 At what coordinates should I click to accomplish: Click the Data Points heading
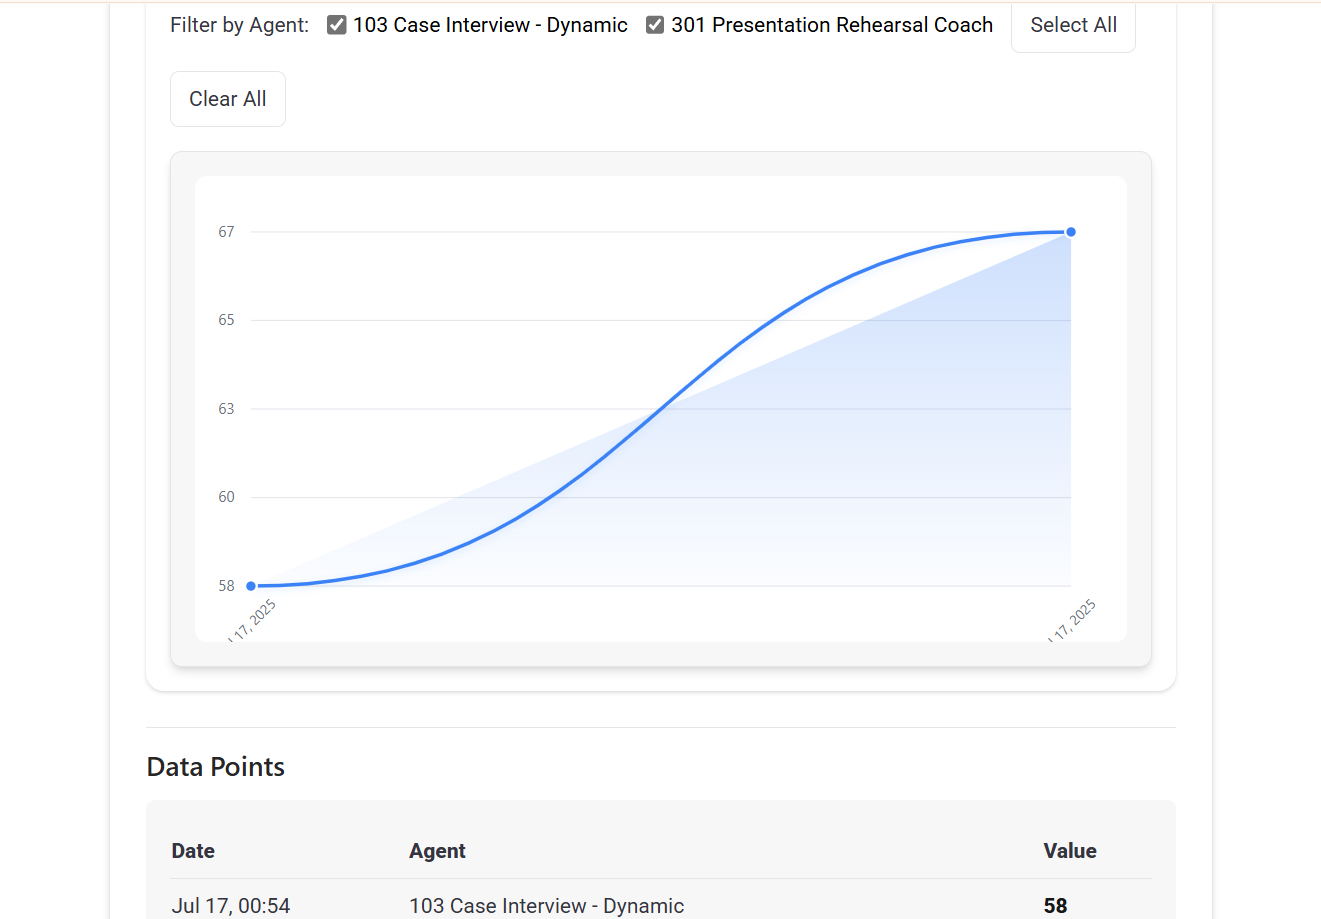point(216,767)
